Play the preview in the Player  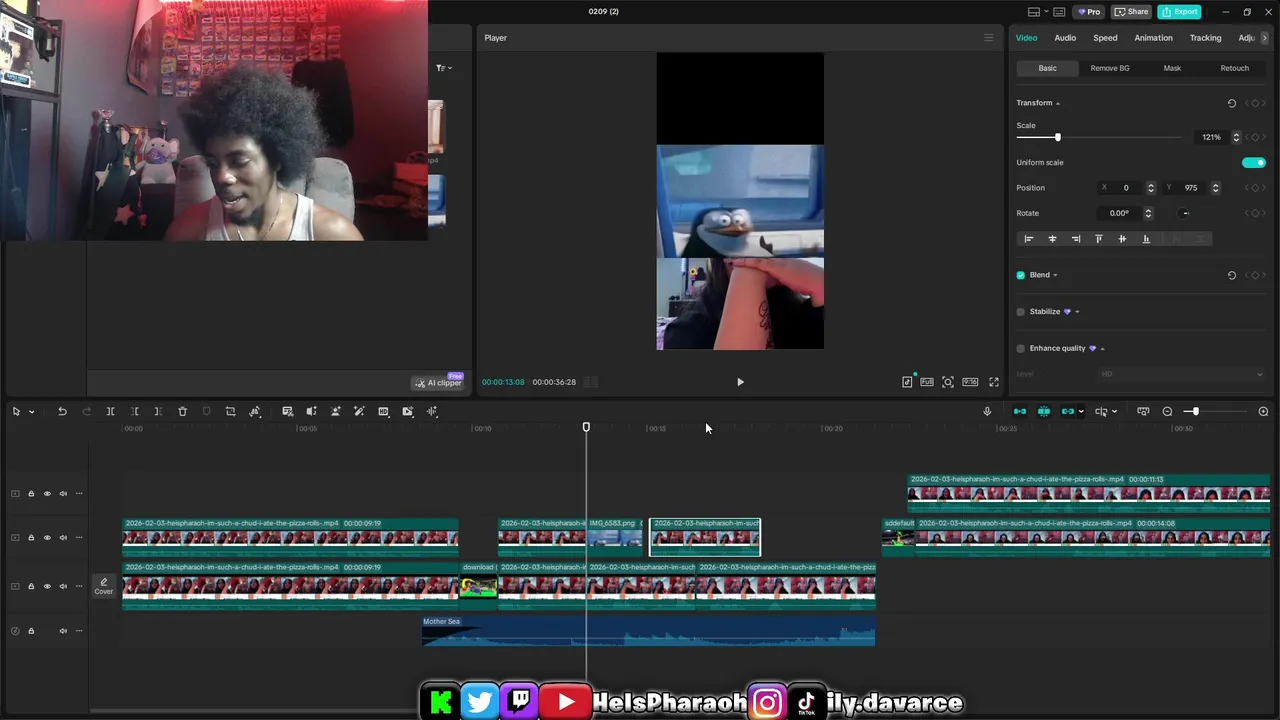coord(740,382)
